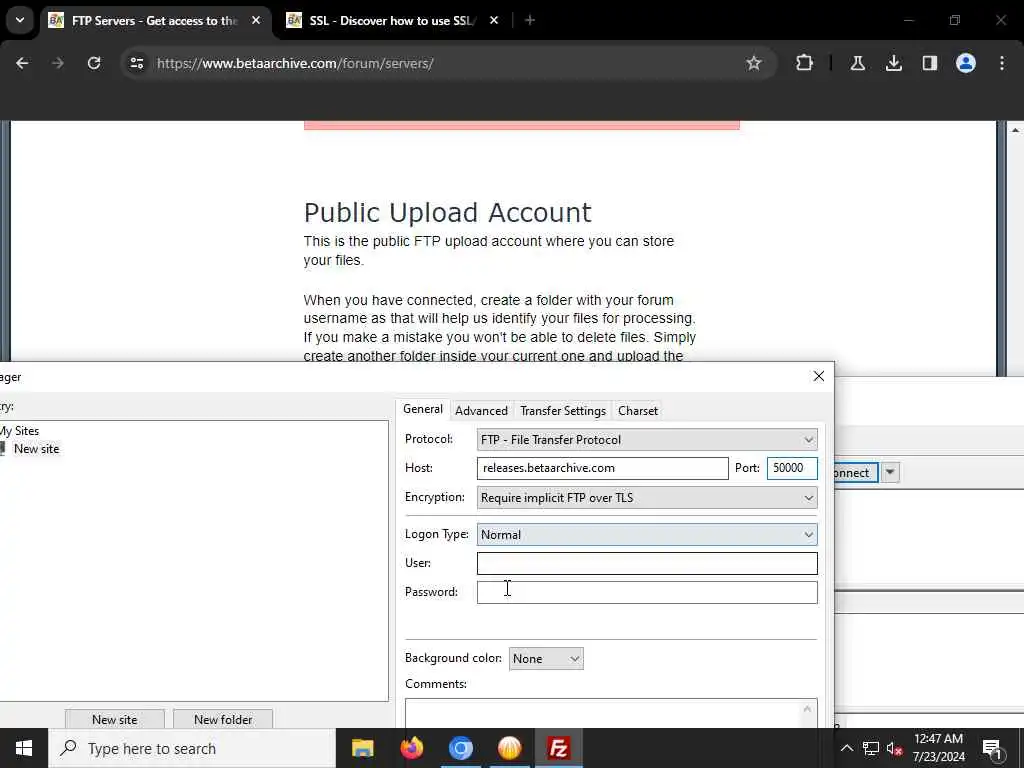Open the browser three-dot menu
The height and width of the screenshot is (768, 1024).
tap(1002, 63)
